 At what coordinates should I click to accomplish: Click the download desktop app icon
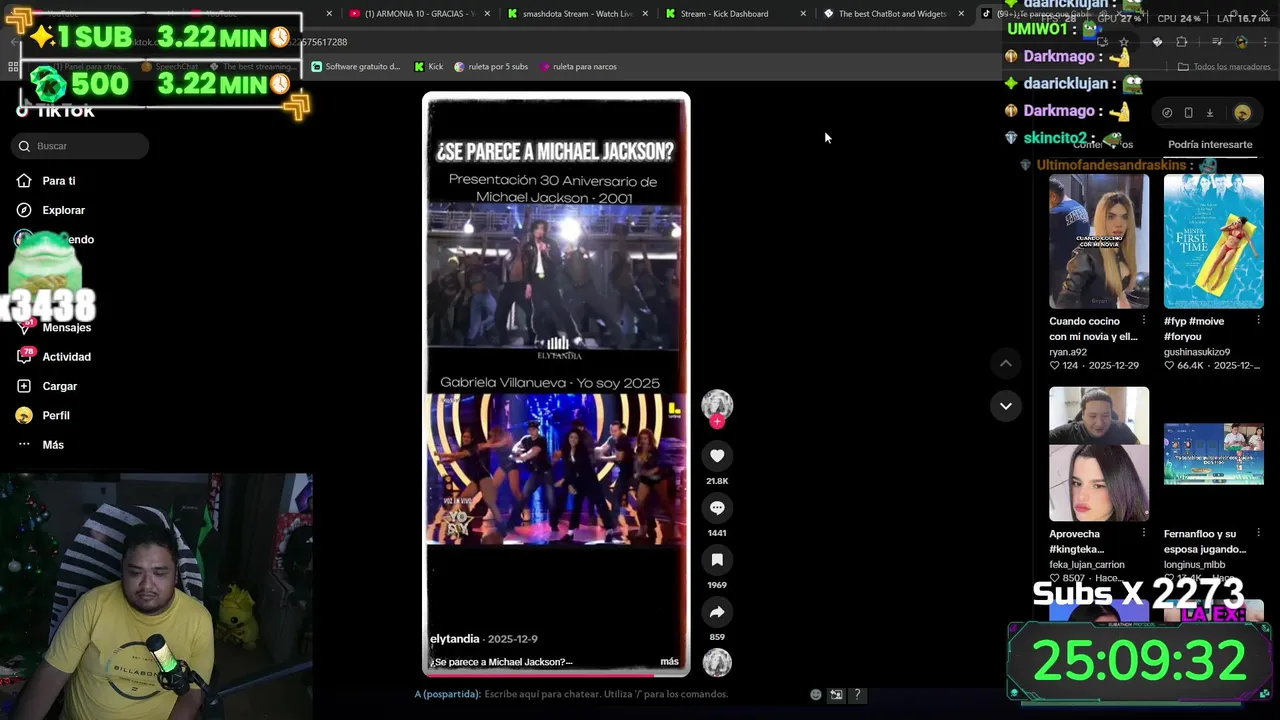tap(1209, 113)
